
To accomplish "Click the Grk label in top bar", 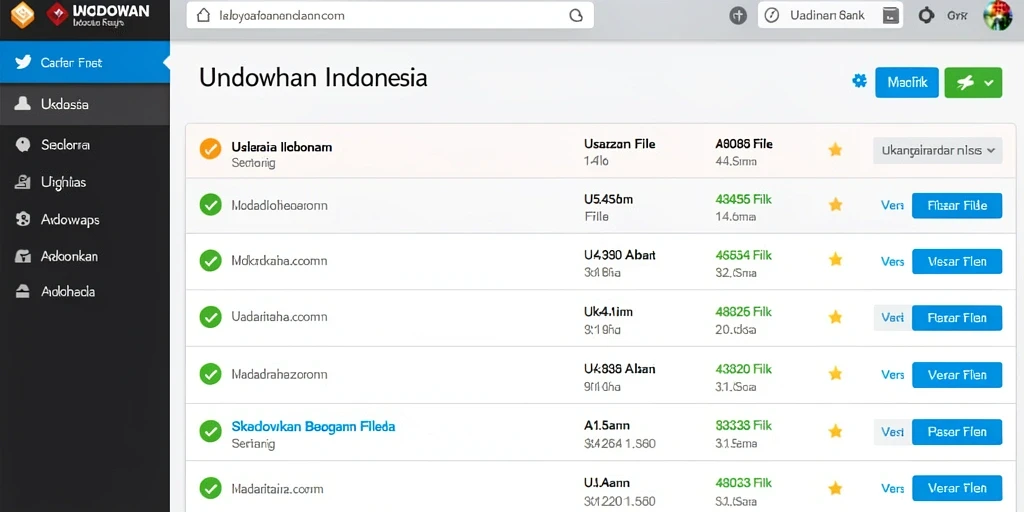I will coord(956,15).
